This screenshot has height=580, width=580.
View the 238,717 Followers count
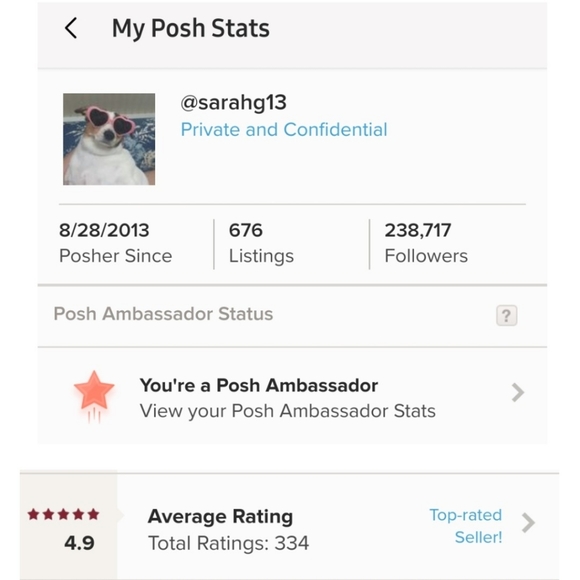pyautogui.click(x=426, y=243)
